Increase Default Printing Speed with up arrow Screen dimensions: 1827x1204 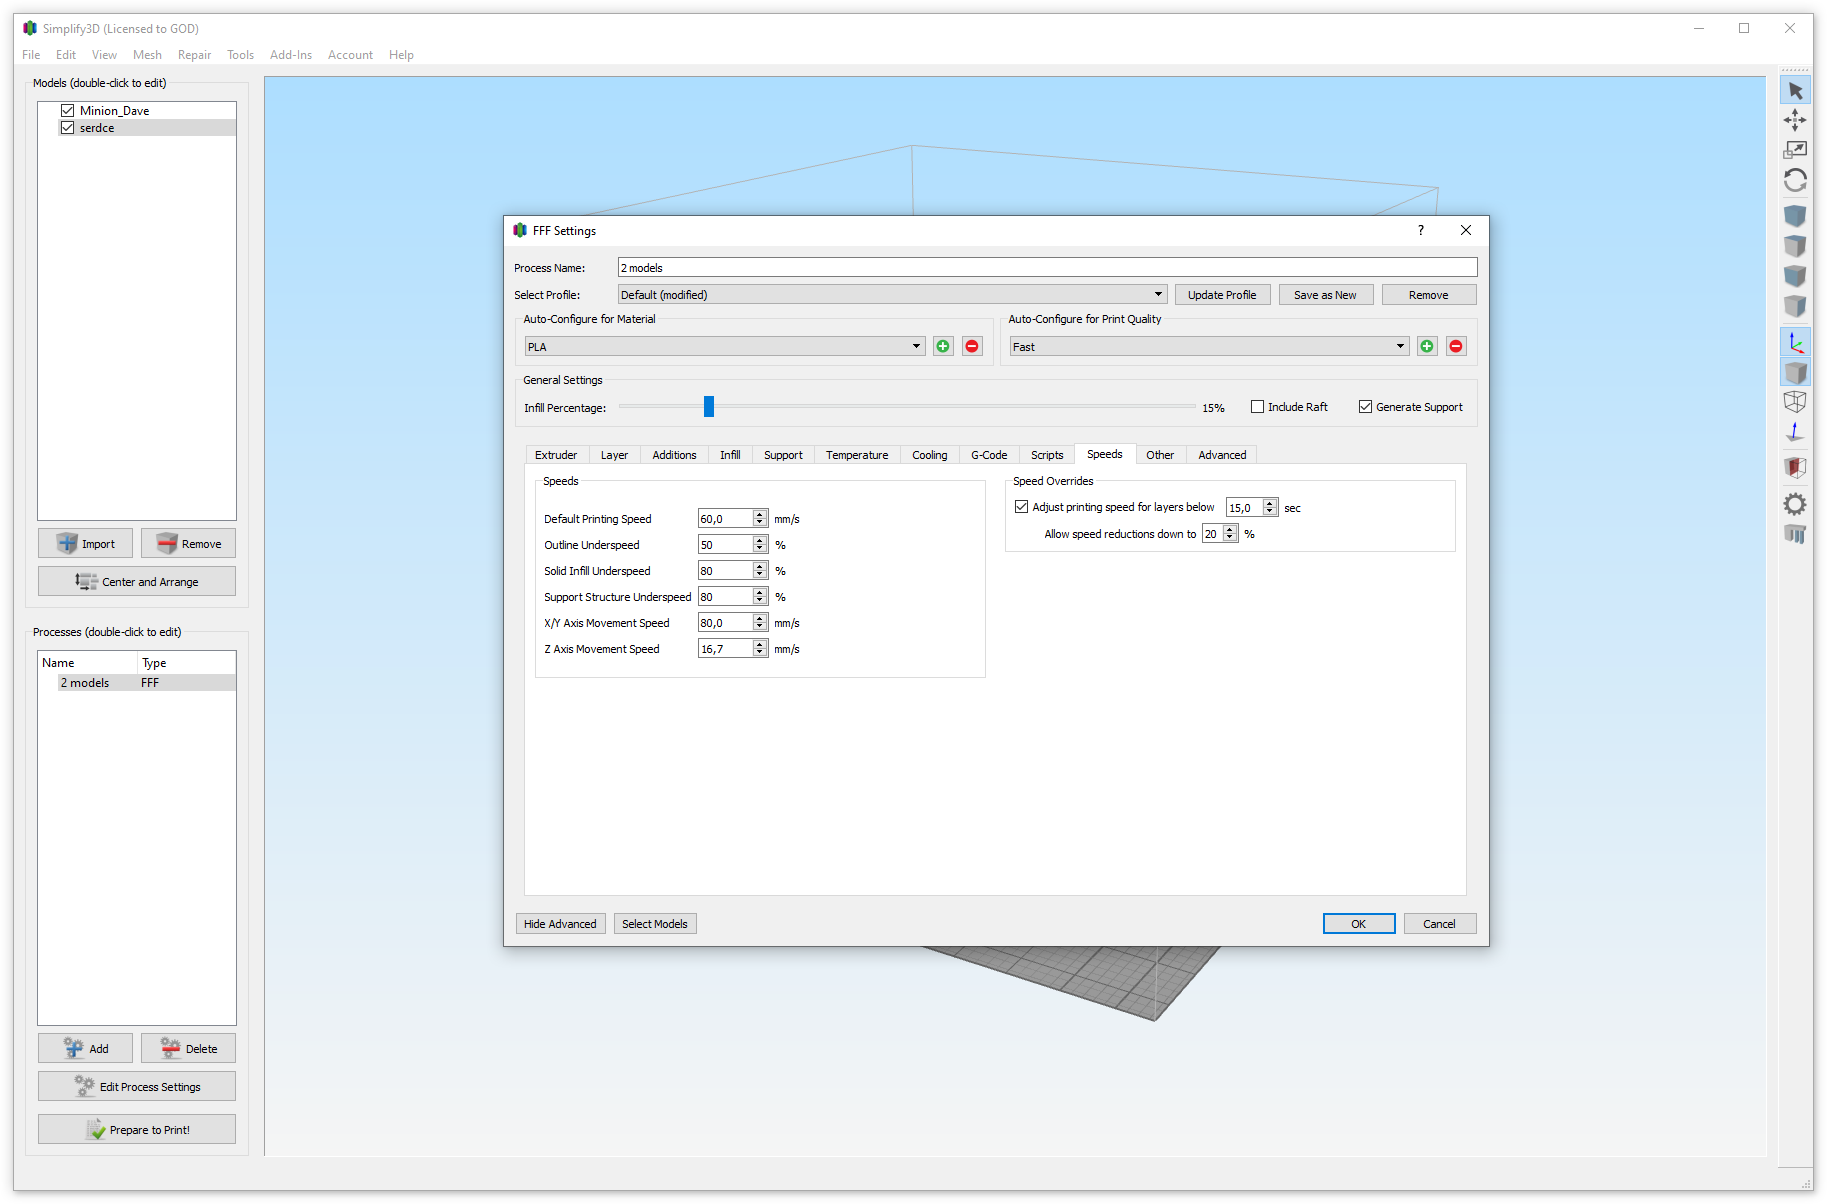[x=760, y=514]
